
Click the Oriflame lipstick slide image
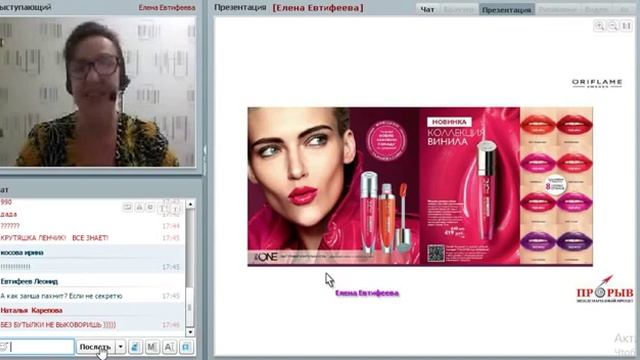pos(420,187)
